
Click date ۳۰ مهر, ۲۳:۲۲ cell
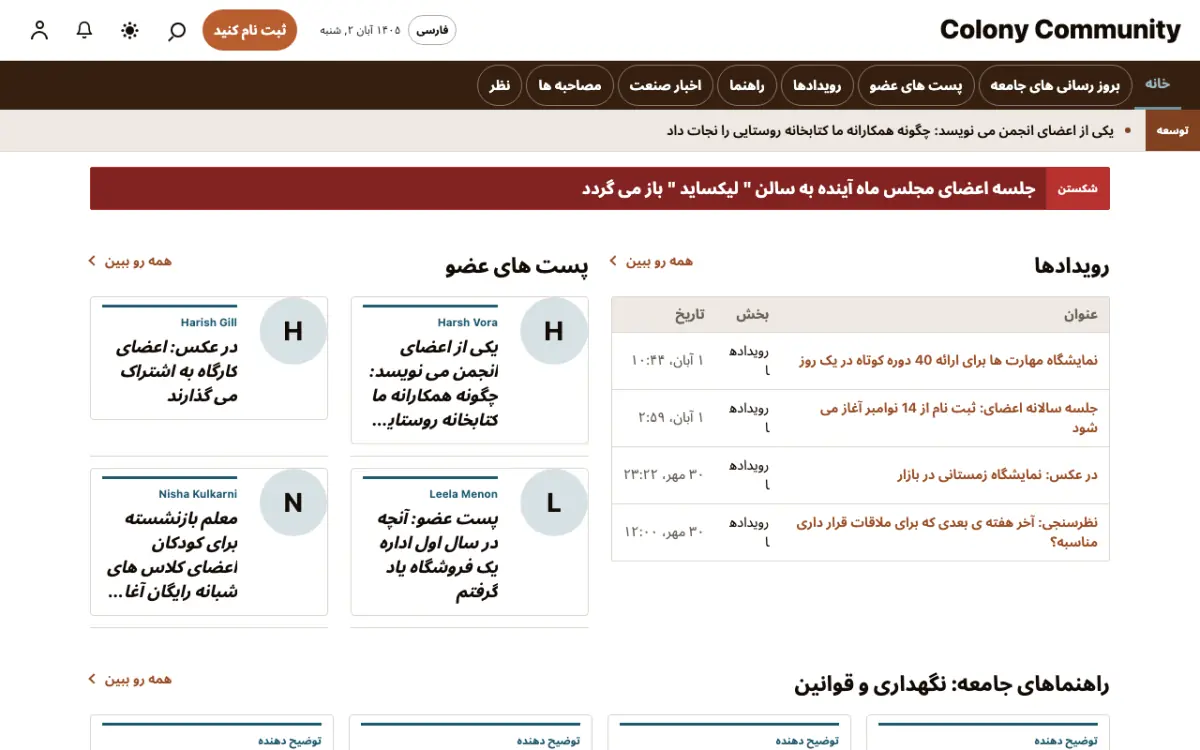point(664,475)
